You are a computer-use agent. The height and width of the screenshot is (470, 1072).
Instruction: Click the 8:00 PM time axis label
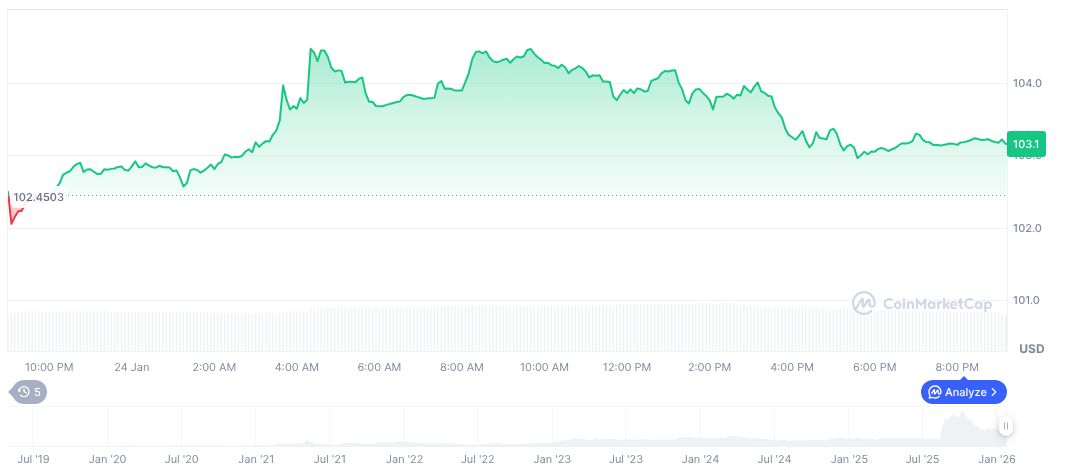pyautogui.click(x=957, y=367)
